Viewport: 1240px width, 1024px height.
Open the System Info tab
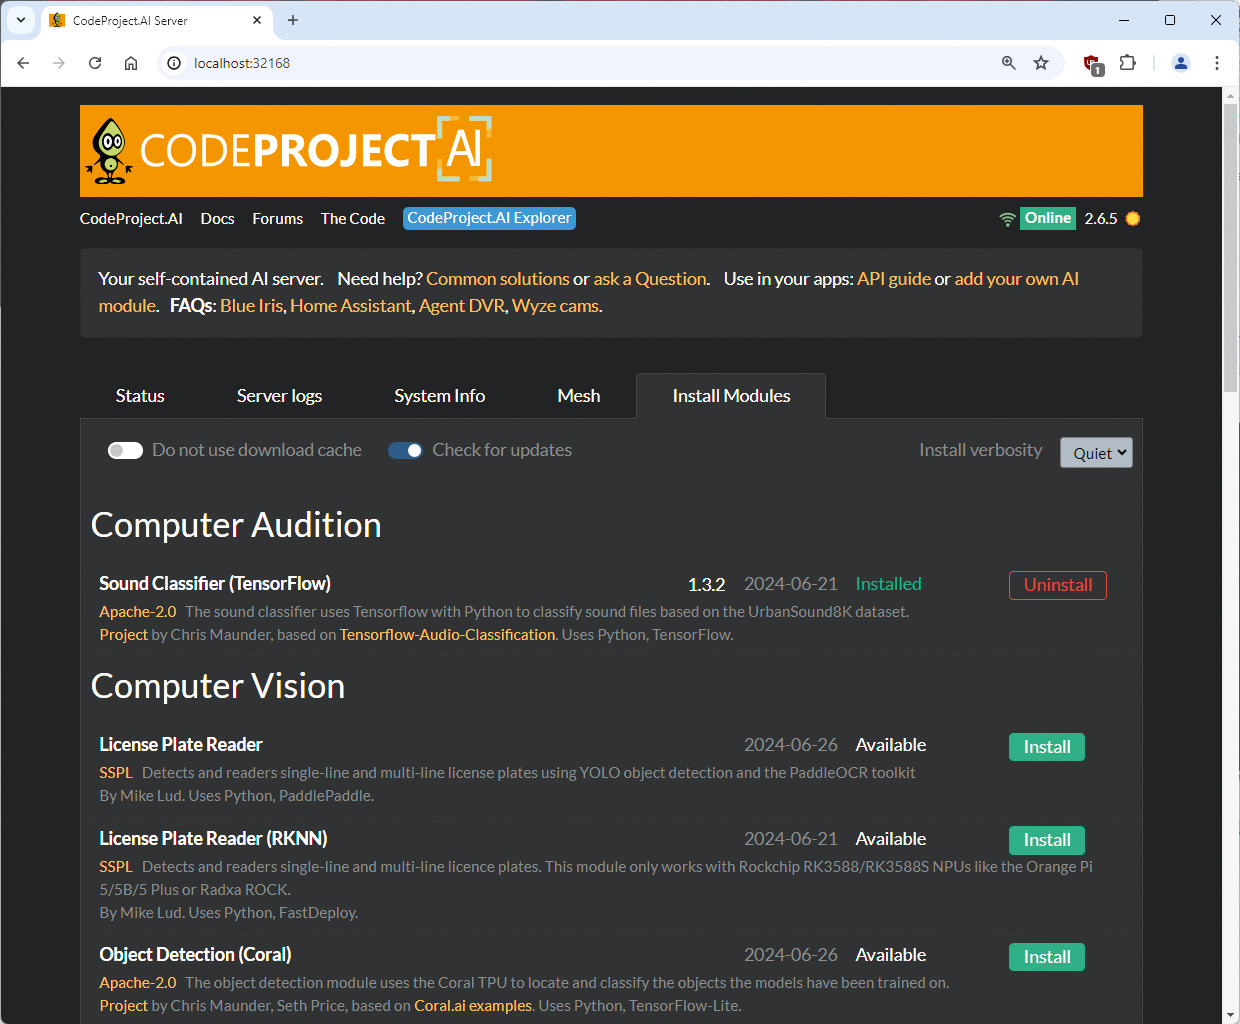[440, 396]
